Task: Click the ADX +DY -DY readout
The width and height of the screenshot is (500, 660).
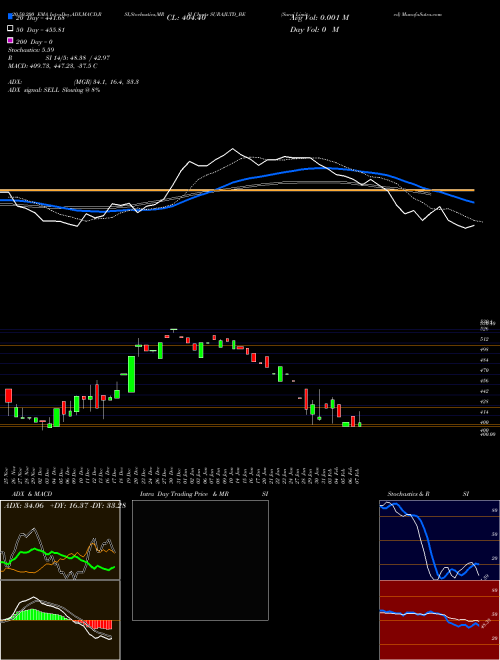Action: click(65, 505)
